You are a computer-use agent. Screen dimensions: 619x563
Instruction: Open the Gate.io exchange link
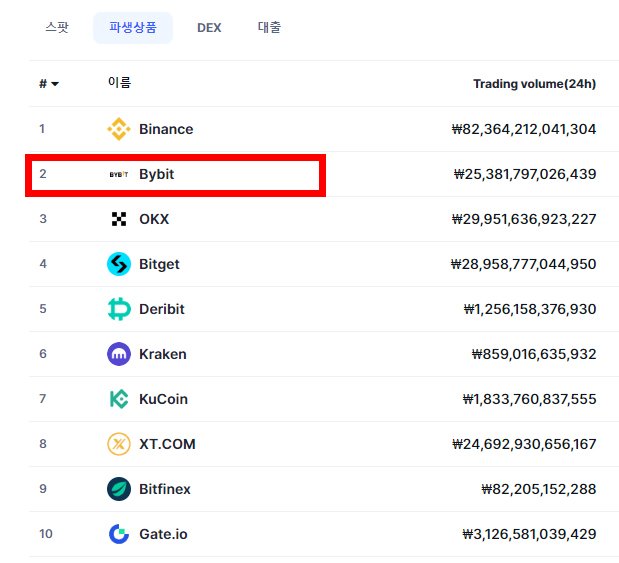click(163, 534)
